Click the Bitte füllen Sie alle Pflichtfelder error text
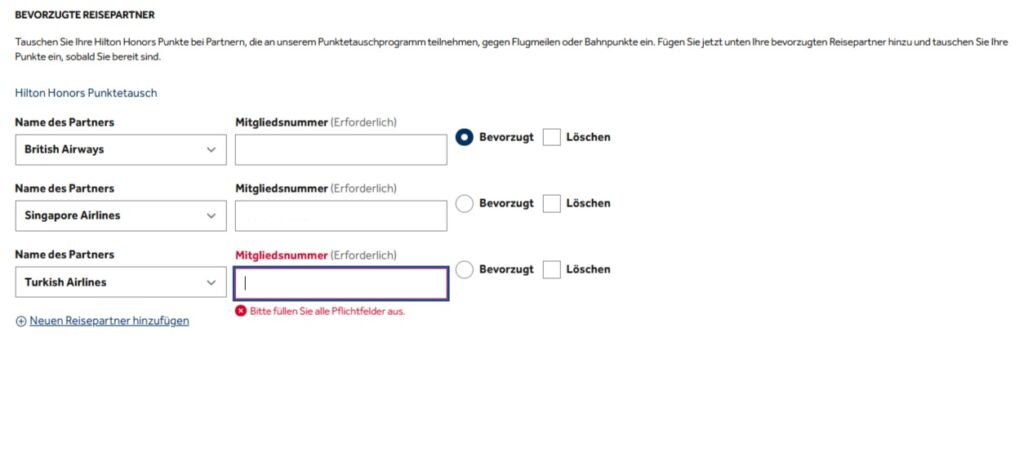The height and width of the screenshot is (470, 1024). (327, 311)
